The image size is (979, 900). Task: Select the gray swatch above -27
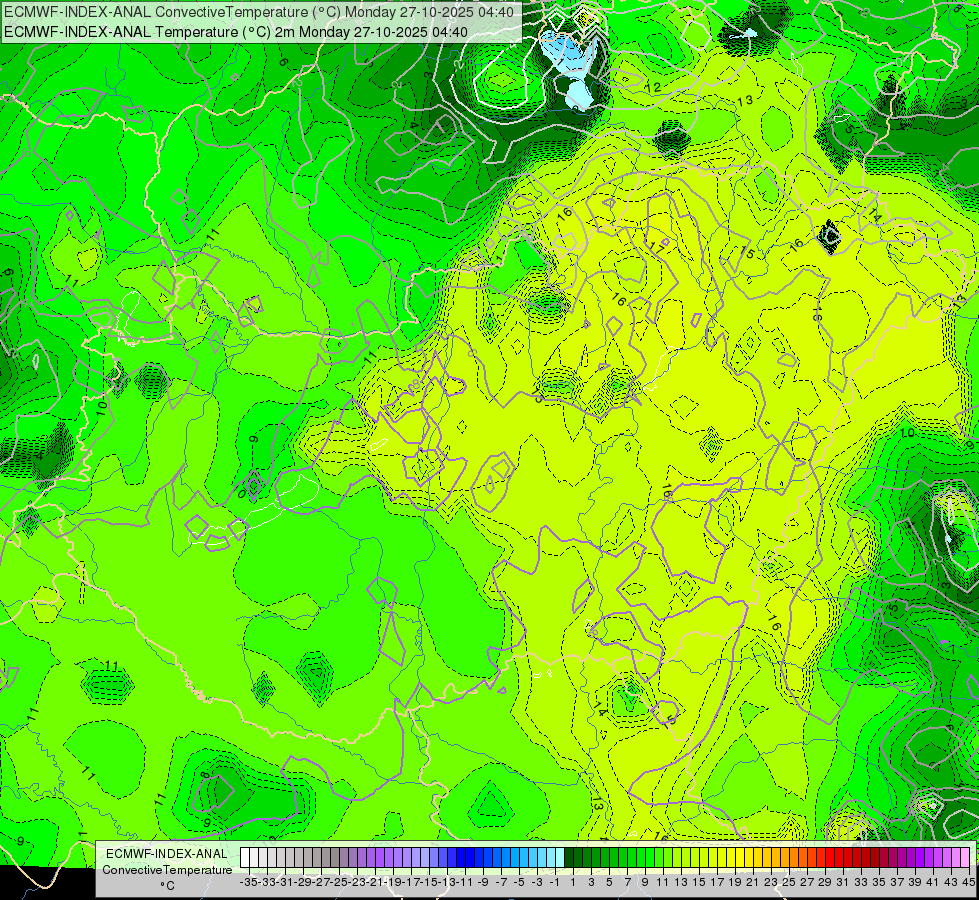(x=317, y=858)
